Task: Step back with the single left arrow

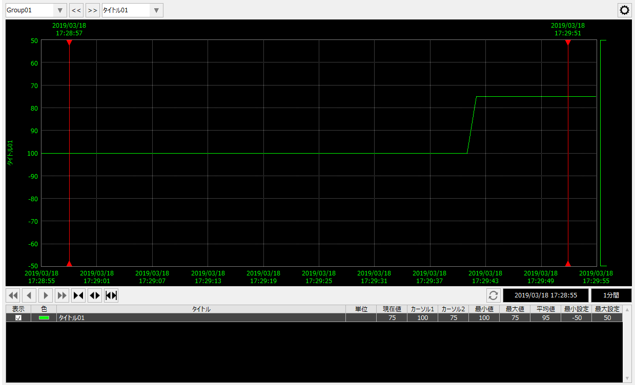Action: coord(29,296)
